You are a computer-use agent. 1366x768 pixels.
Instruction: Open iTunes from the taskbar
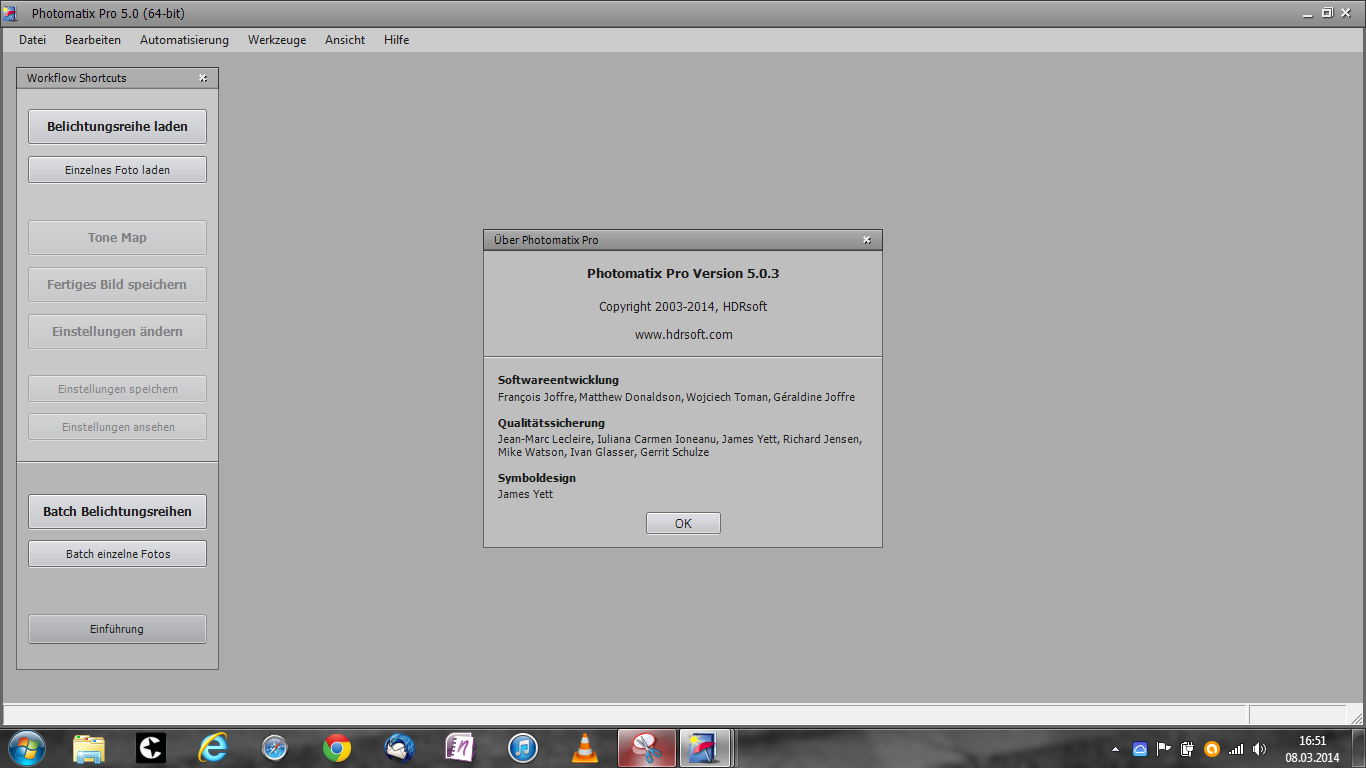pyautogui.click(x=523, y=748)
